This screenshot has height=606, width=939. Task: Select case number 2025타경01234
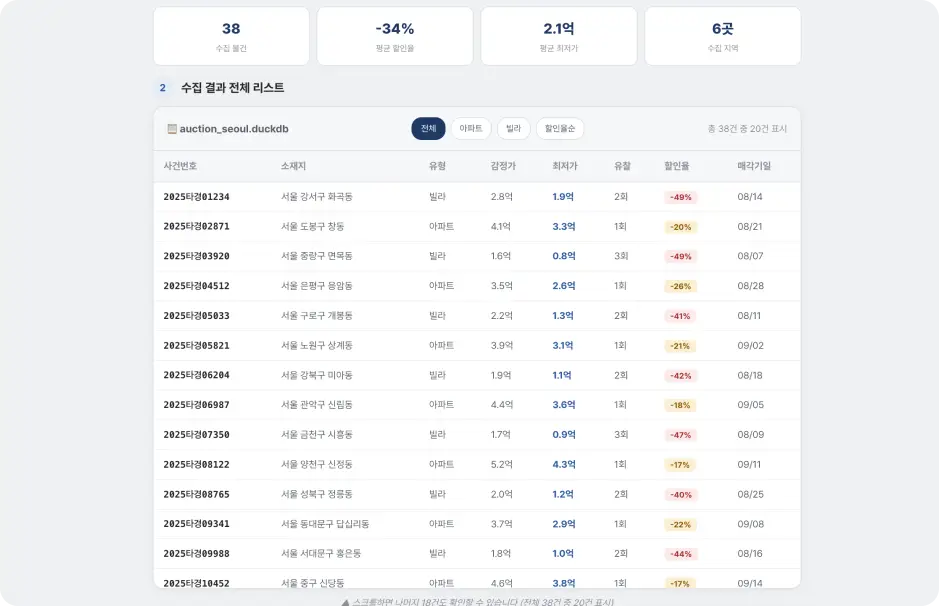[196, 197]
